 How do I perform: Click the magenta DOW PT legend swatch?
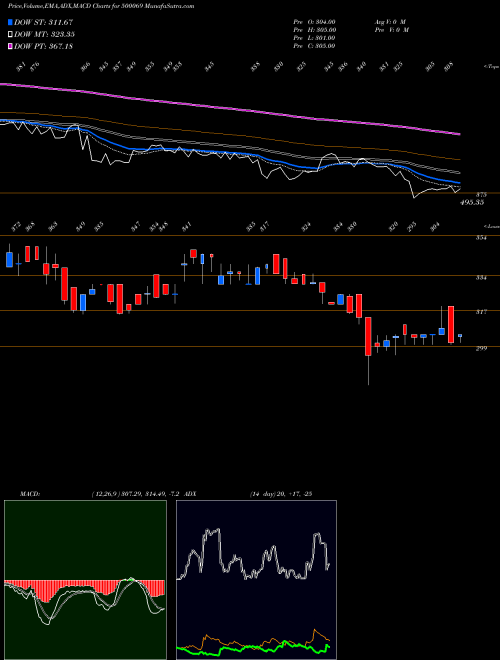point(10,46)
